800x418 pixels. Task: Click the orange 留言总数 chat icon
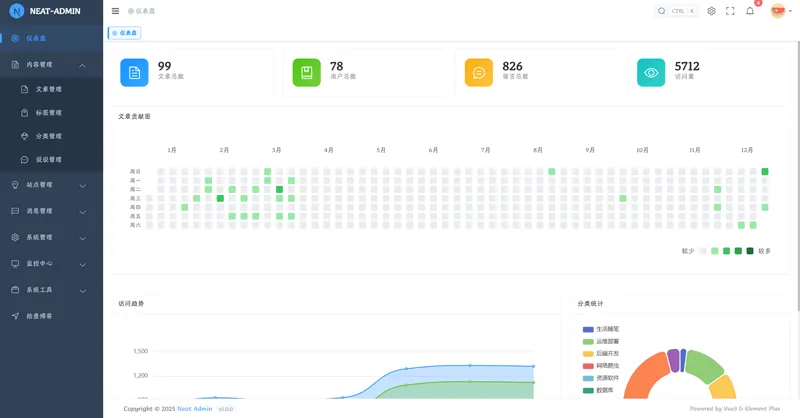coord(479,72)
